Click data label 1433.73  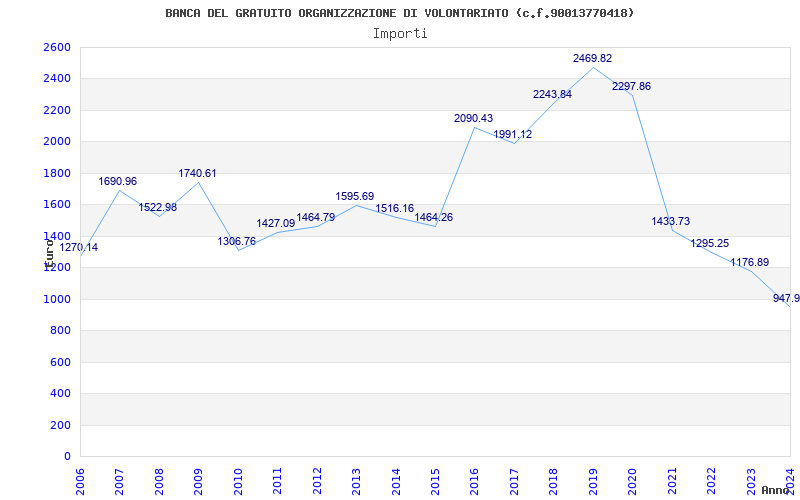671,221
